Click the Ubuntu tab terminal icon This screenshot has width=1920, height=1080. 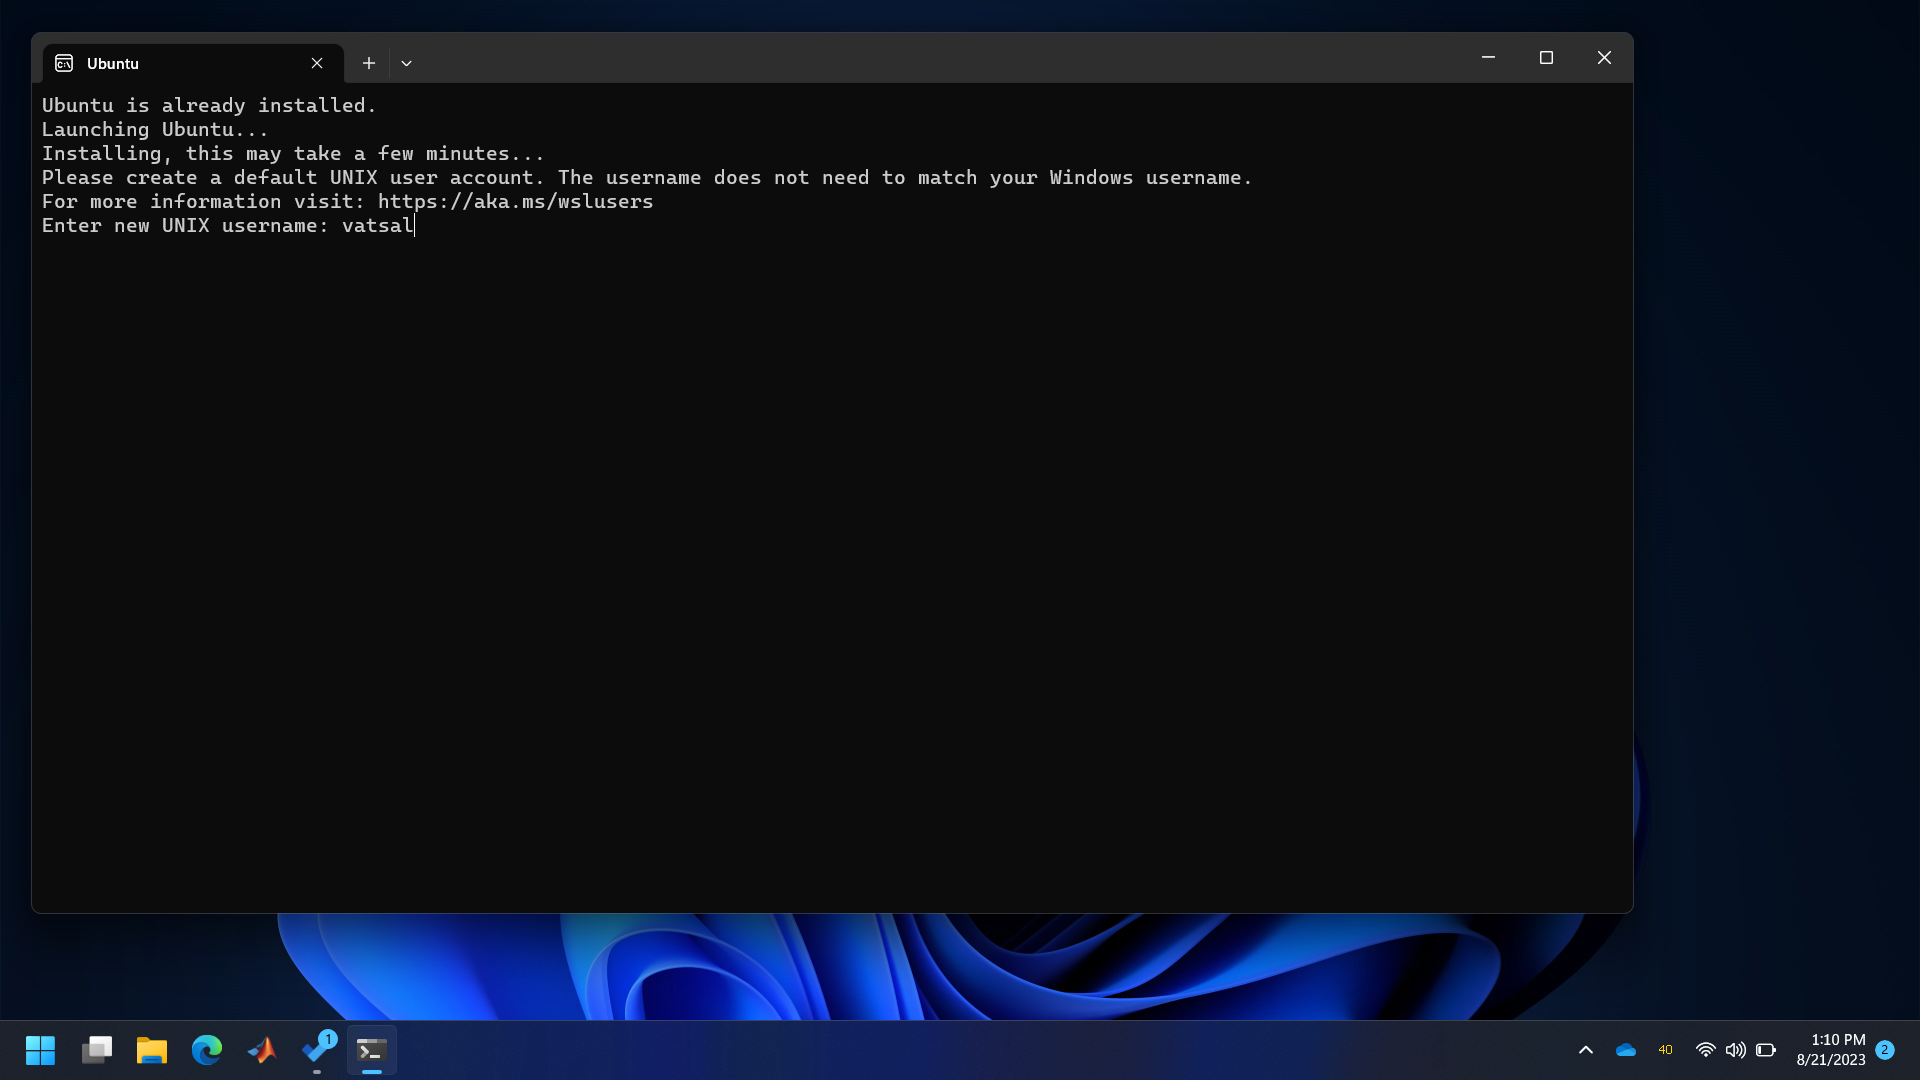[x=64, y=63]
